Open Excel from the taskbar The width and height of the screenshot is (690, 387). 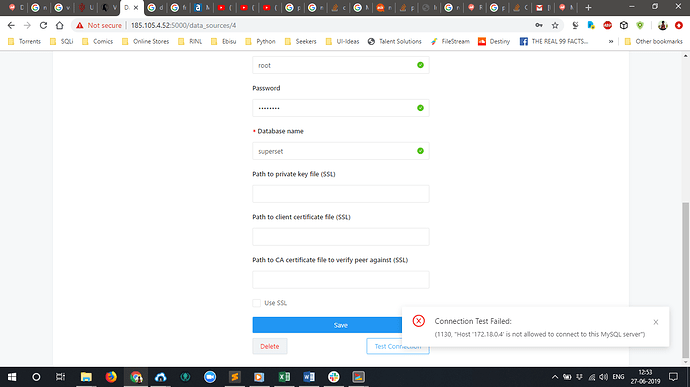[284, 377]
